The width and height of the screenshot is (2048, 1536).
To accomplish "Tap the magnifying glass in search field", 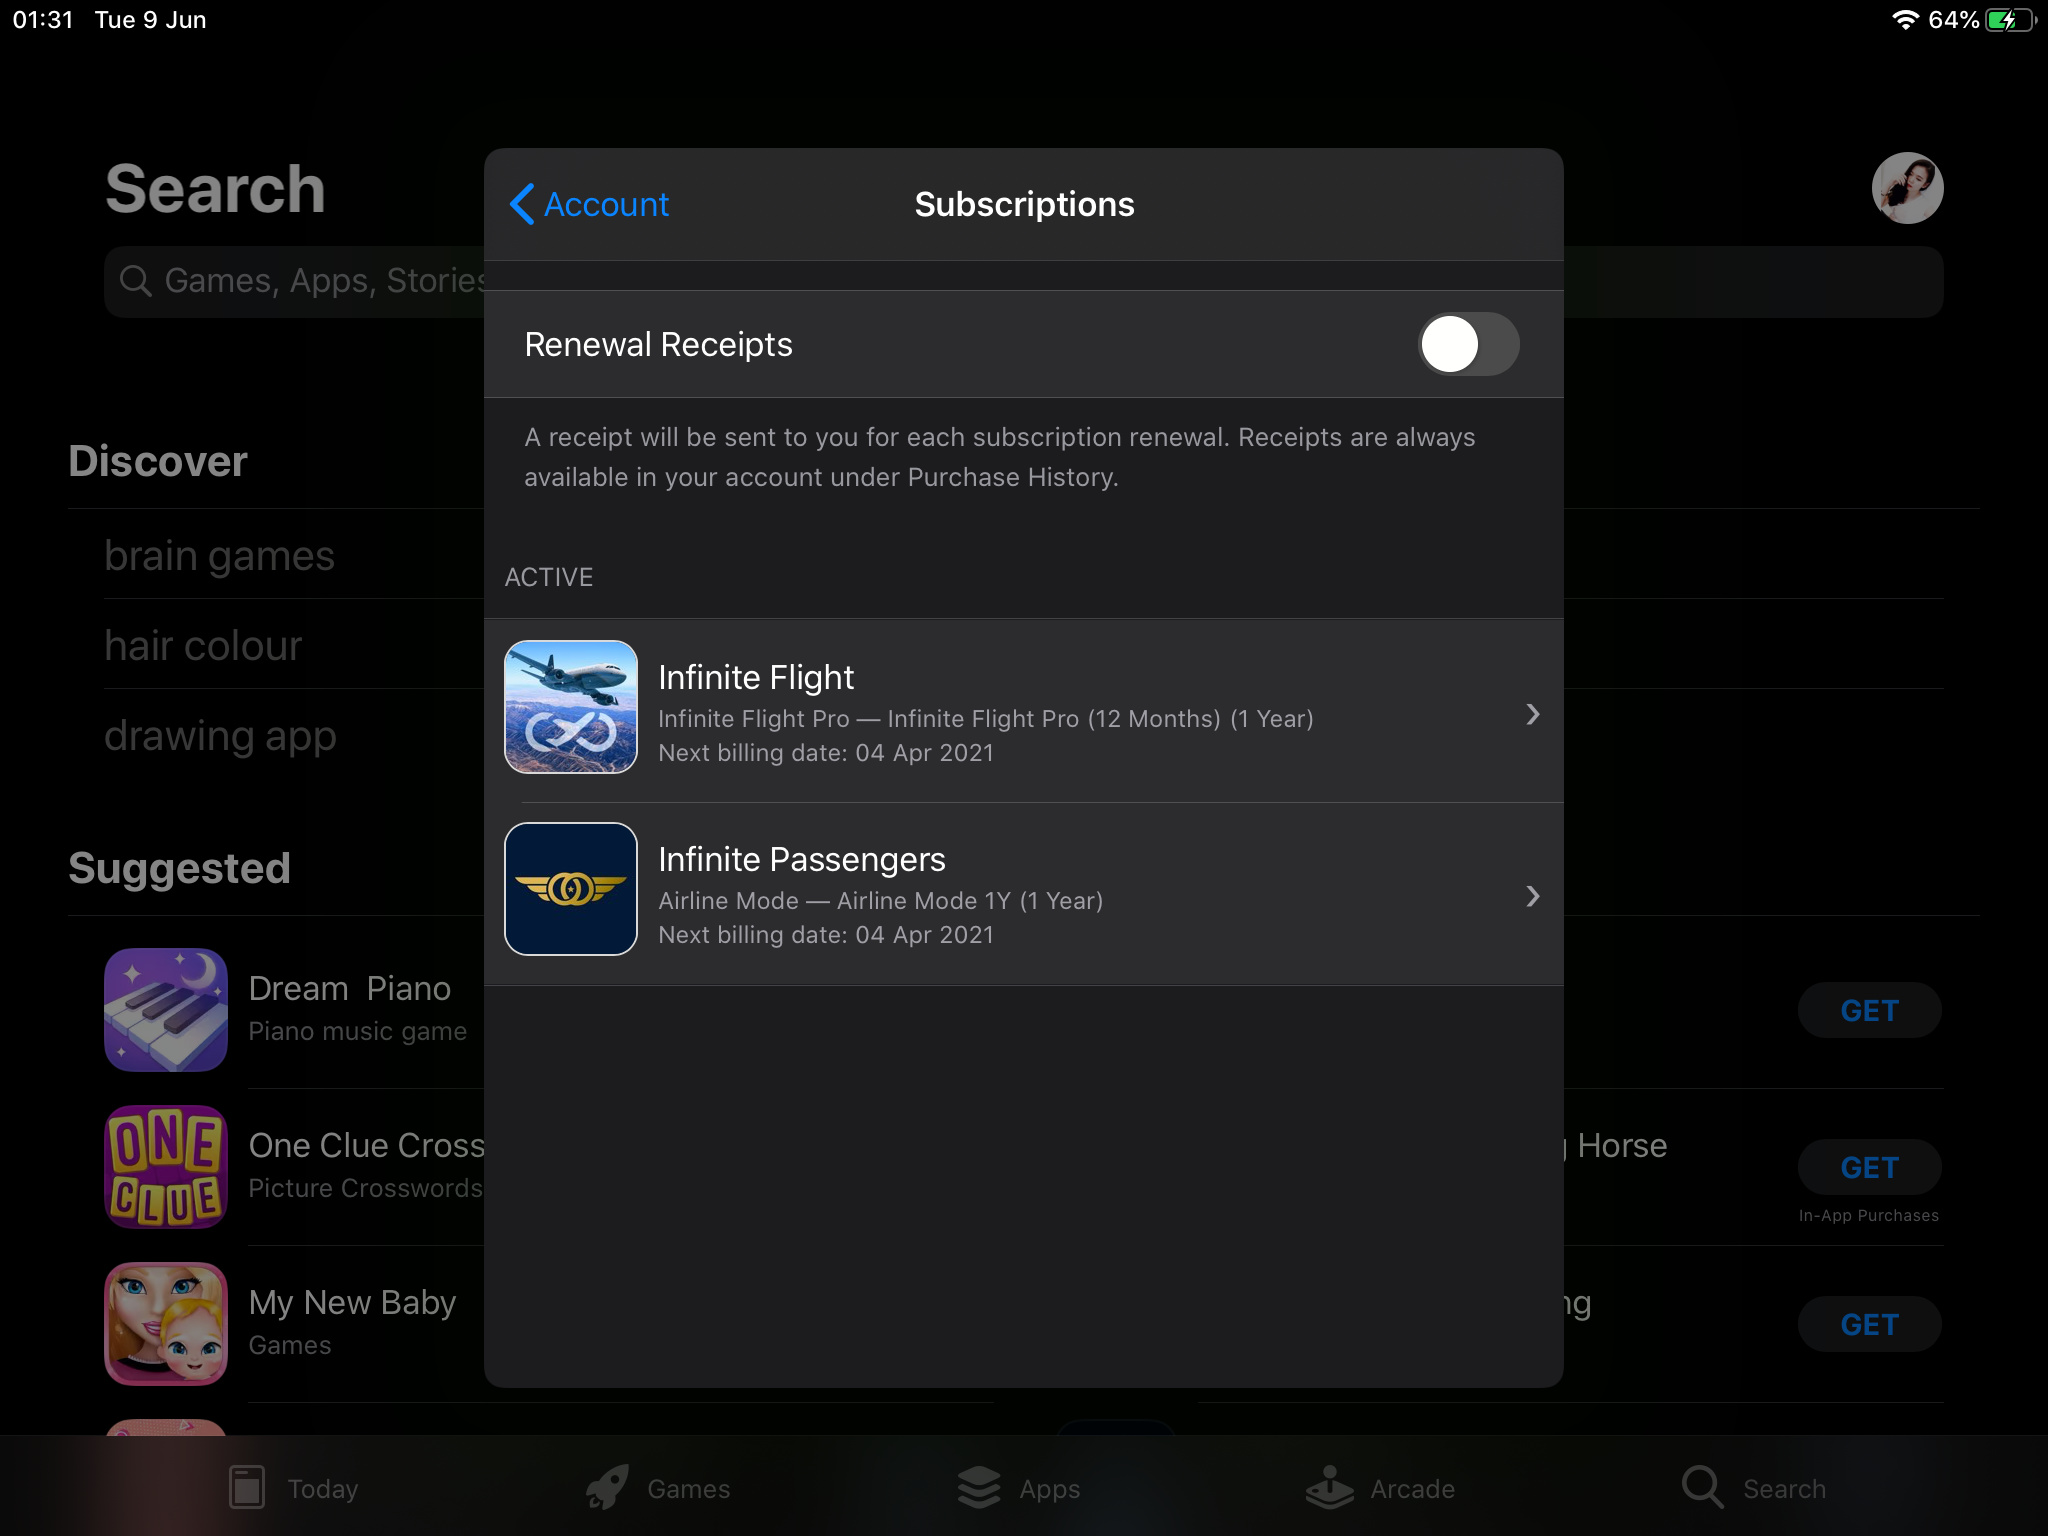I will (x=136, y=281).
